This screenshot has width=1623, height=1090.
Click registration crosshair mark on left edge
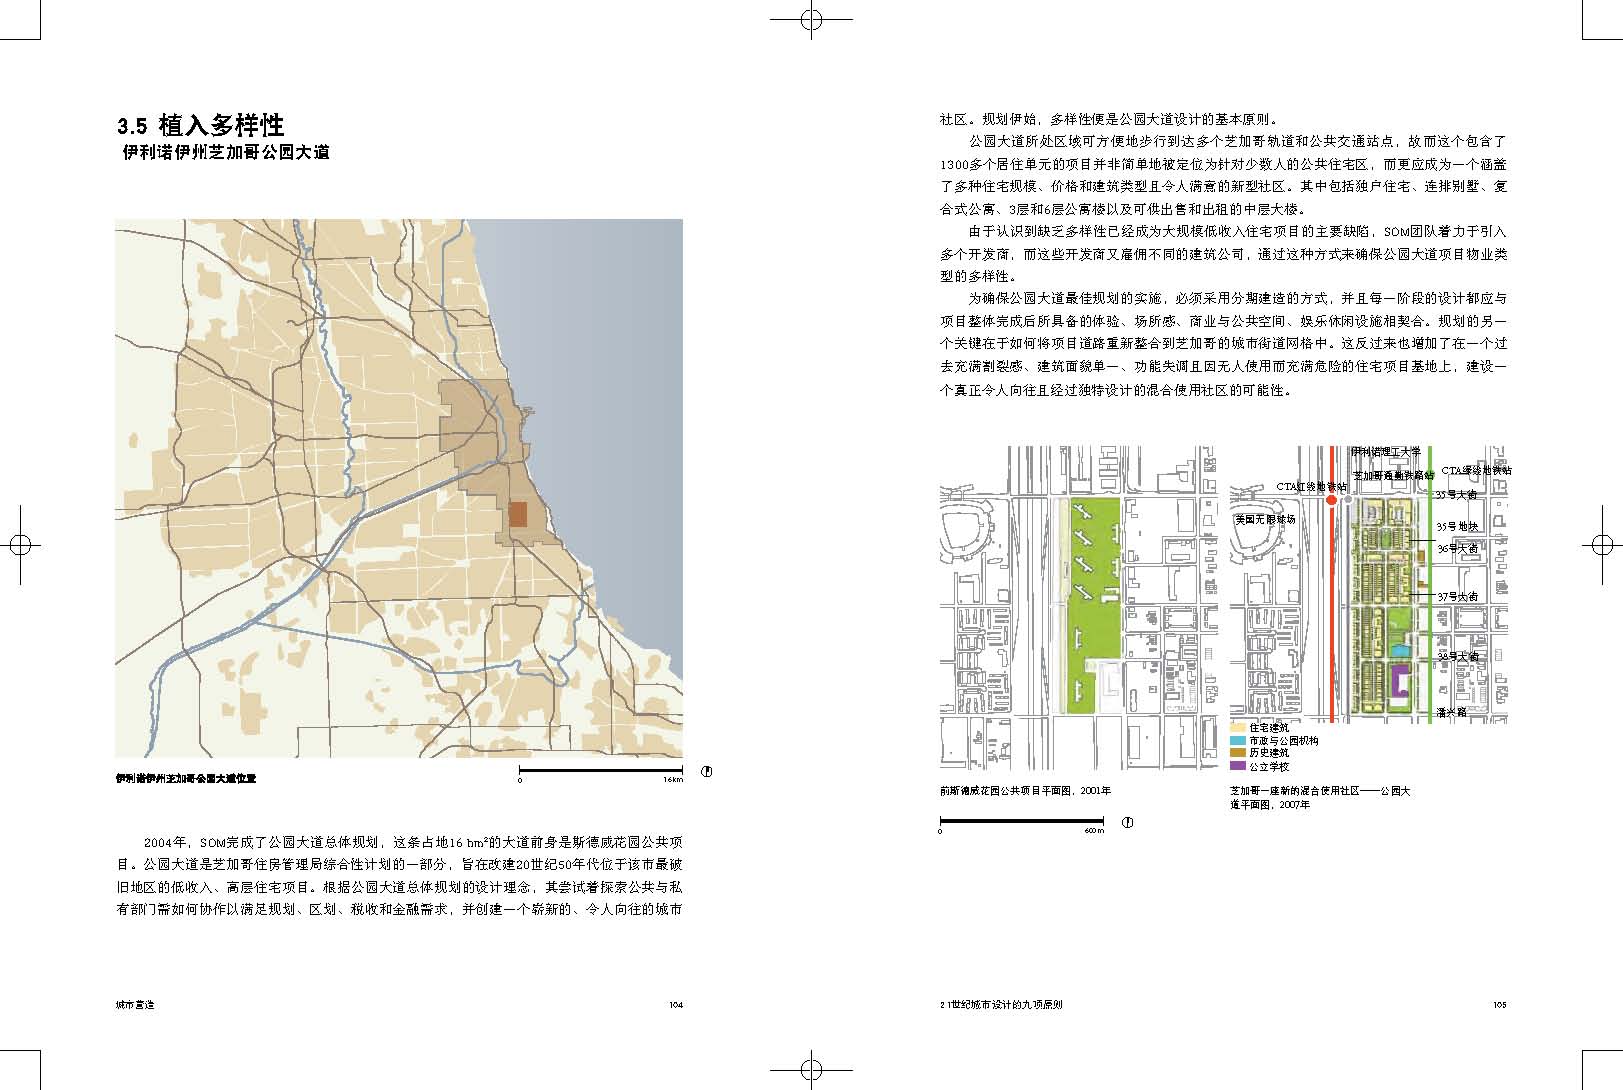click(19, 545)
